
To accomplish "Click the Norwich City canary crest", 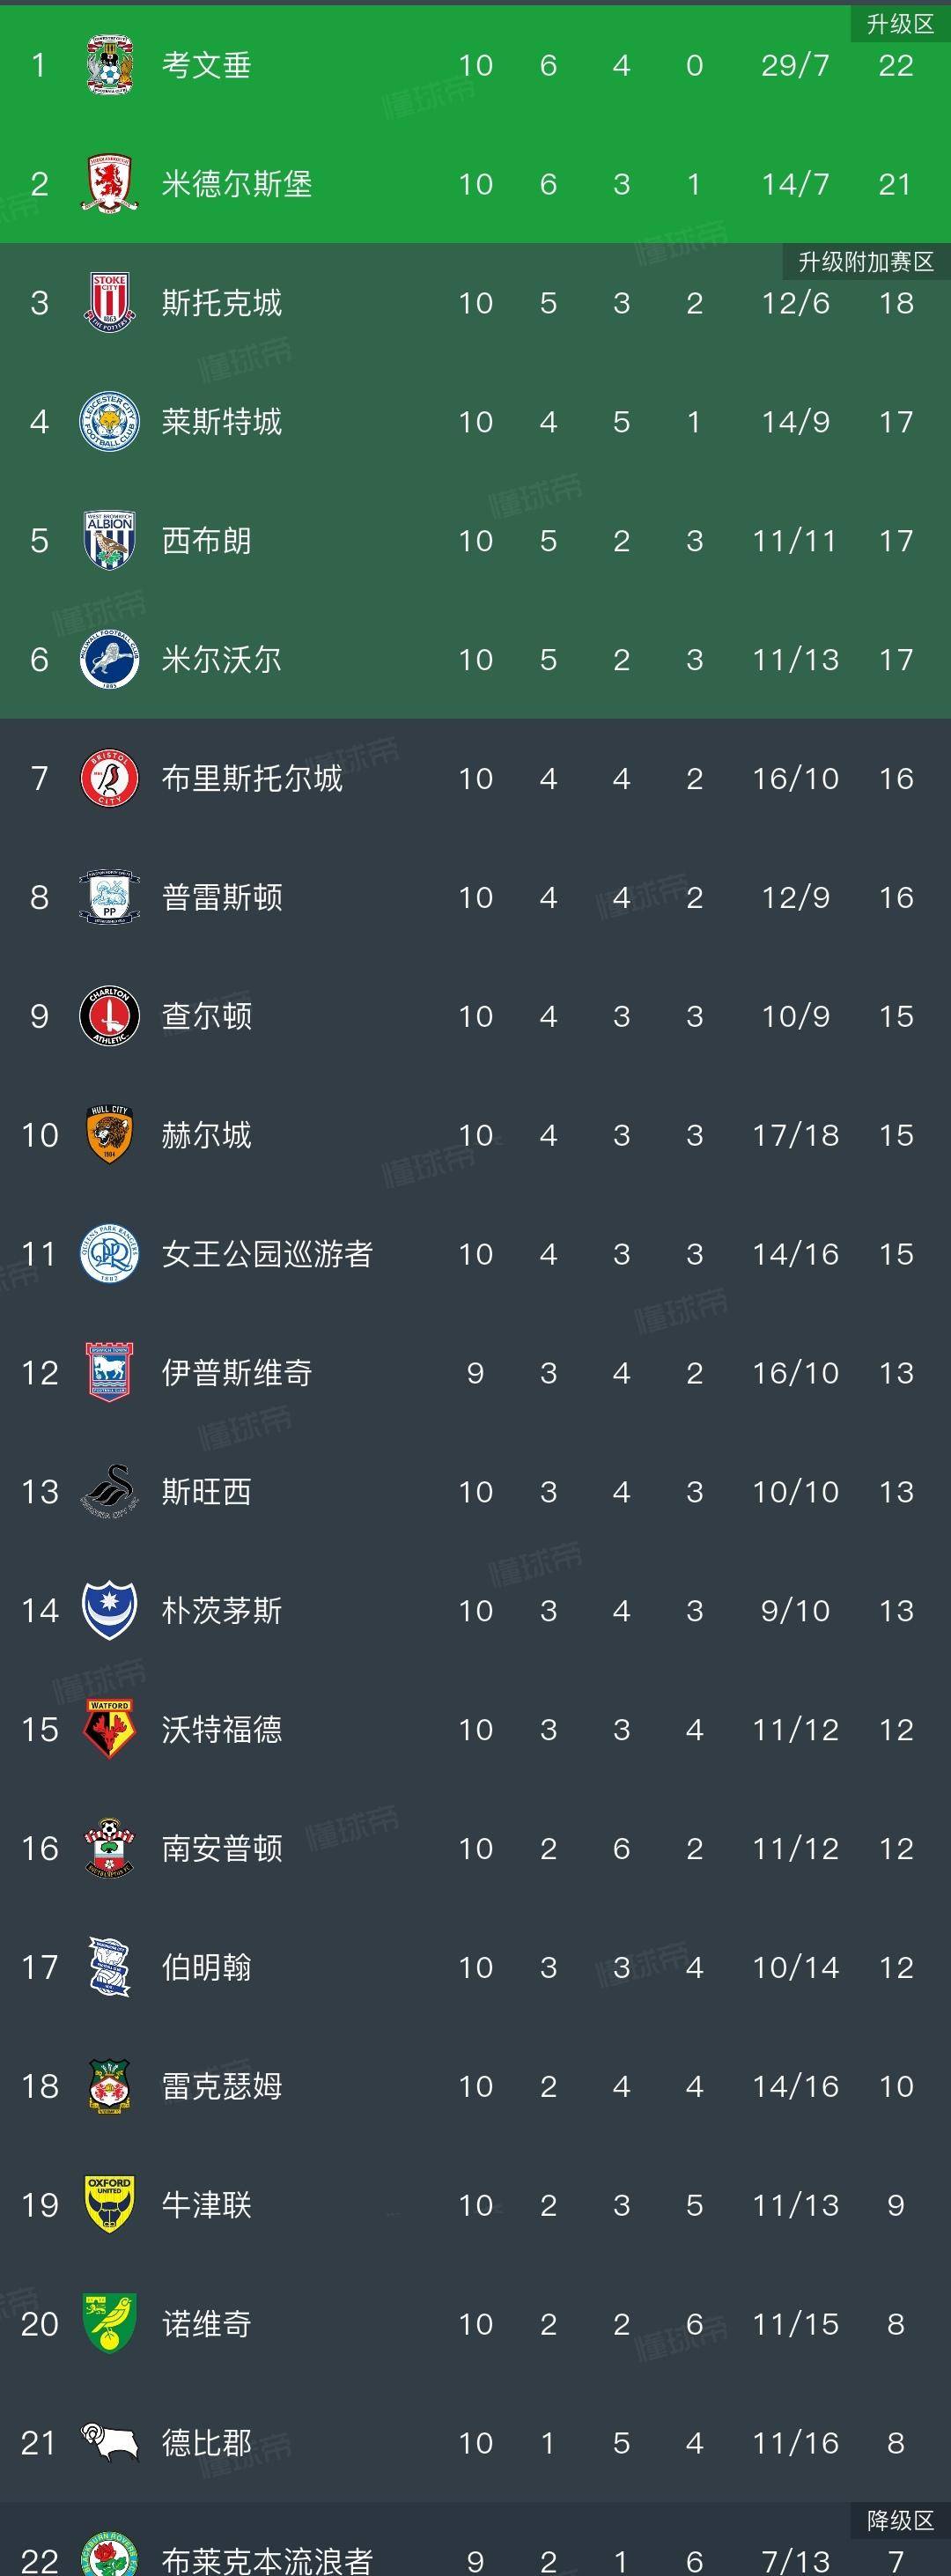I will pos(109,2323).
